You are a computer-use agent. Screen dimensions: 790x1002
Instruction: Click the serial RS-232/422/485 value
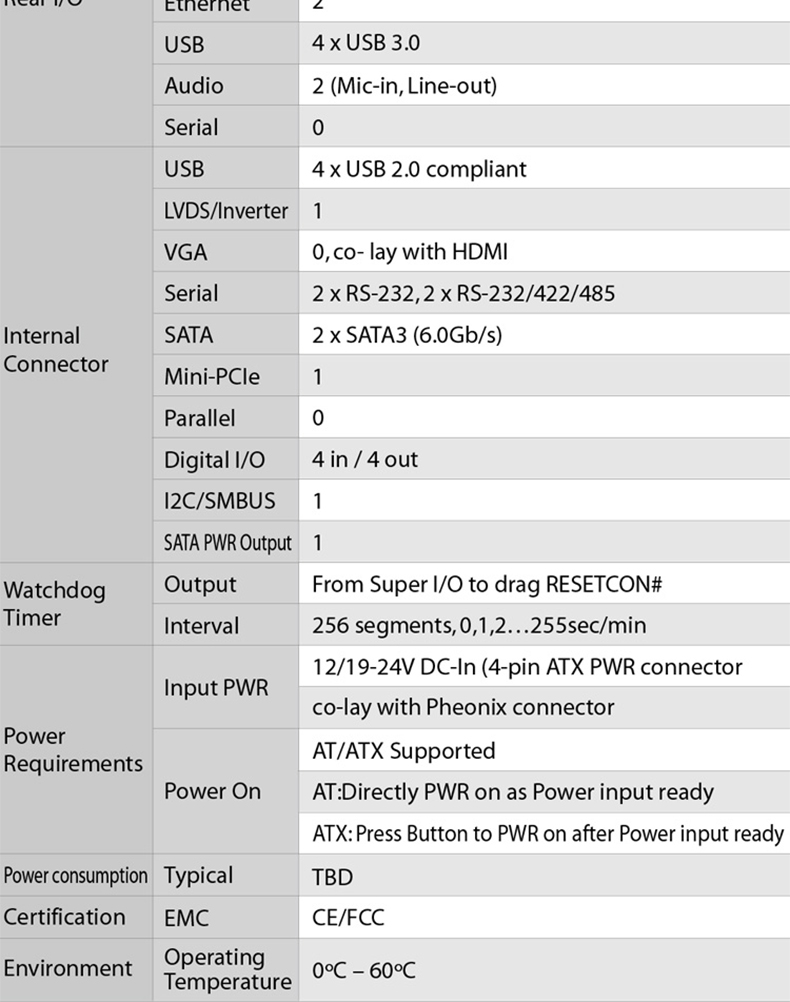coord(463,293)
